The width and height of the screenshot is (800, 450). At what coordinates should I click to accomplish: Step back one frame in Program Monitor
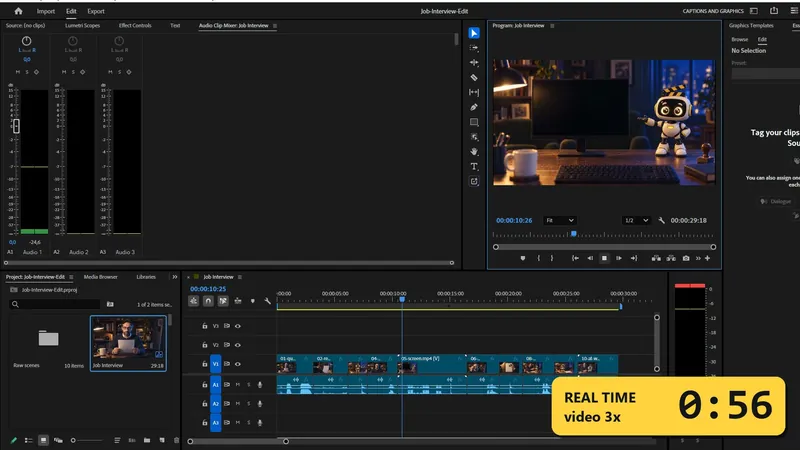click(590, 258)
